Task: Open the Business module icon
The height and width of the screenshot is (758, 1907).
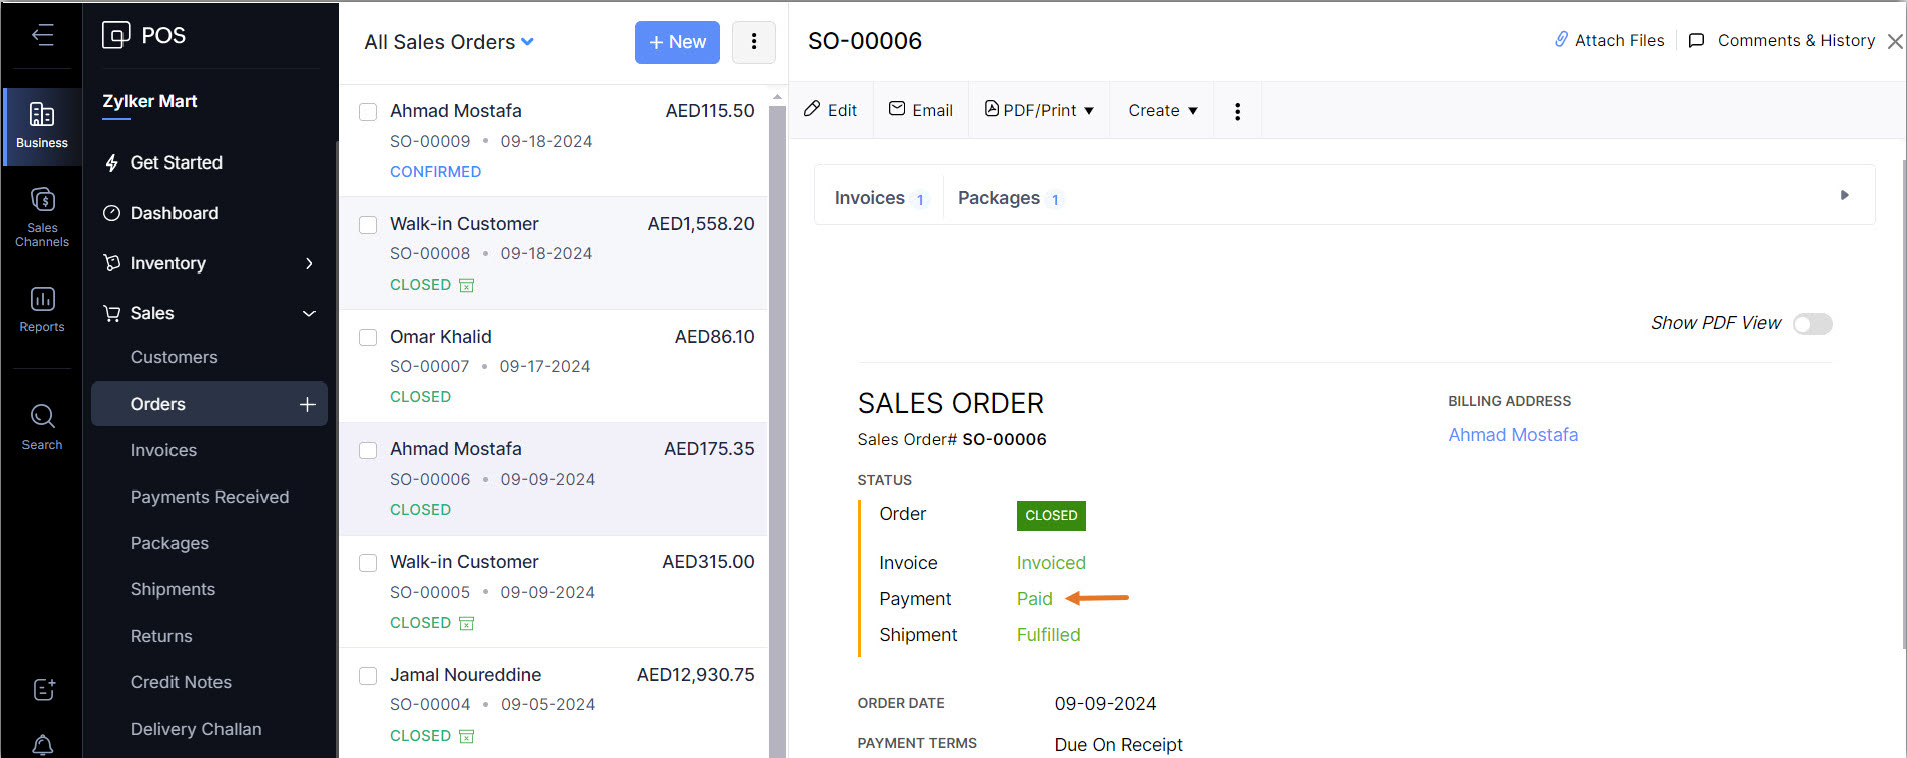Action: 42,125
